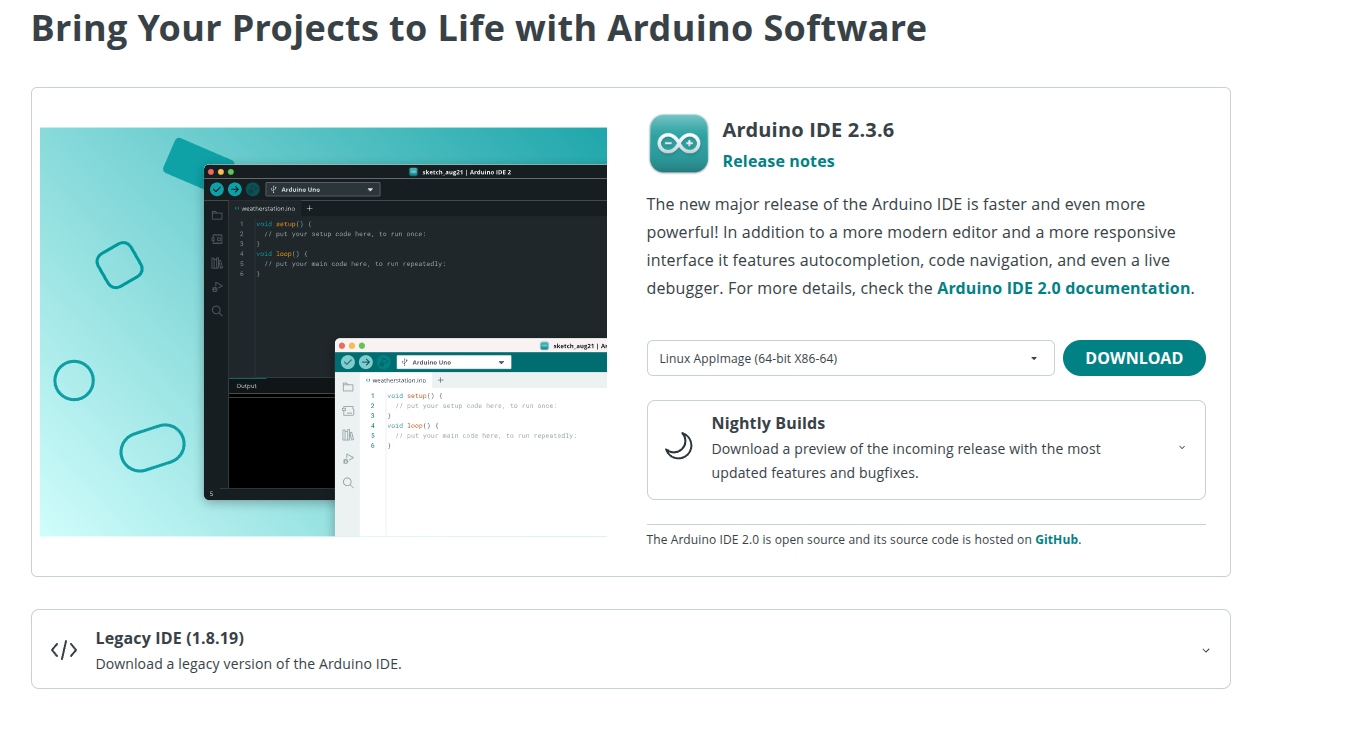The height and width of the screenshot is (743, 1364).
Task: Open the Linux AppImage platform dropdown
Action: (850, 358)
